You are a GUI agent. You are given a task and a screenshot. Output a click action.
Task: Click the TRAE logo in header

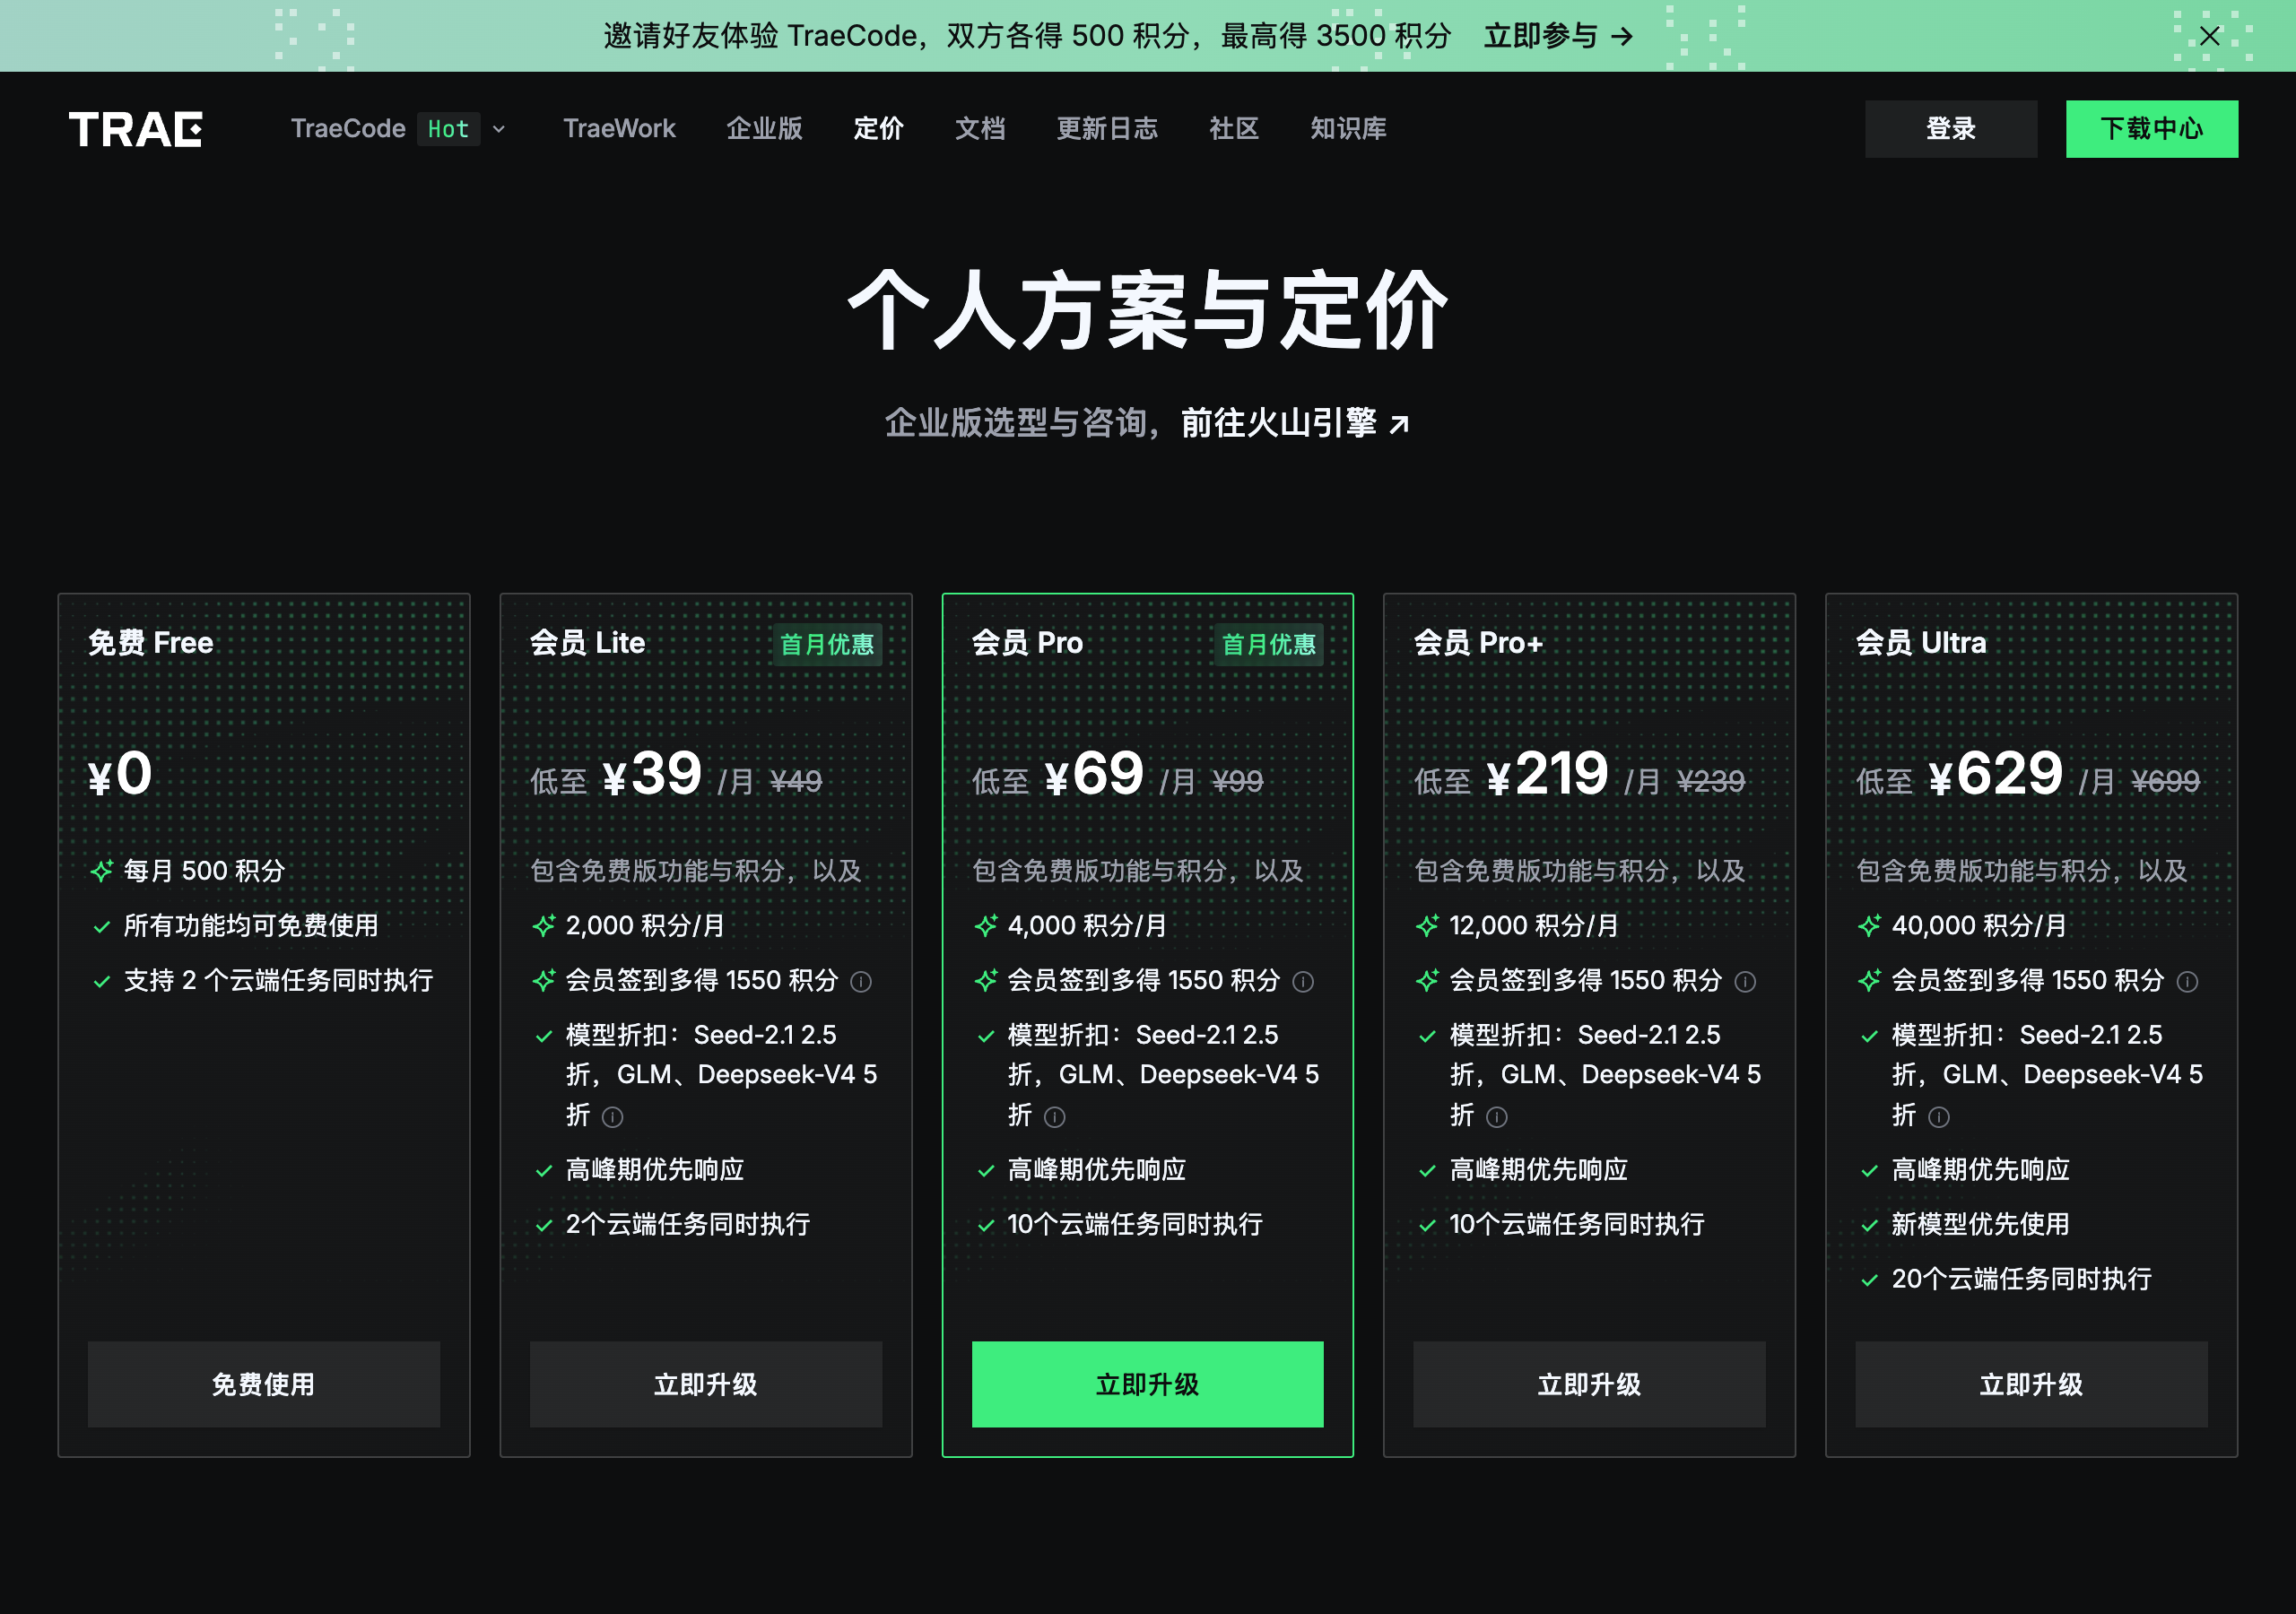pos(135,129)
